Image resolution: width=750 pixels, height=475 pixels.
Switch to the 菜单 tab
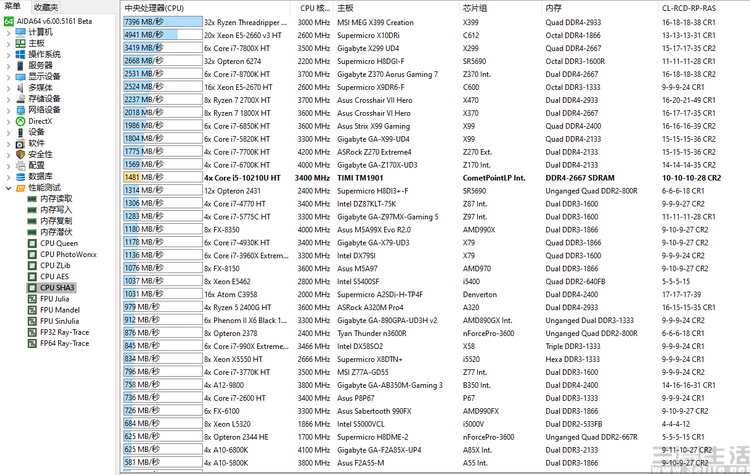[x=13, y=7]
